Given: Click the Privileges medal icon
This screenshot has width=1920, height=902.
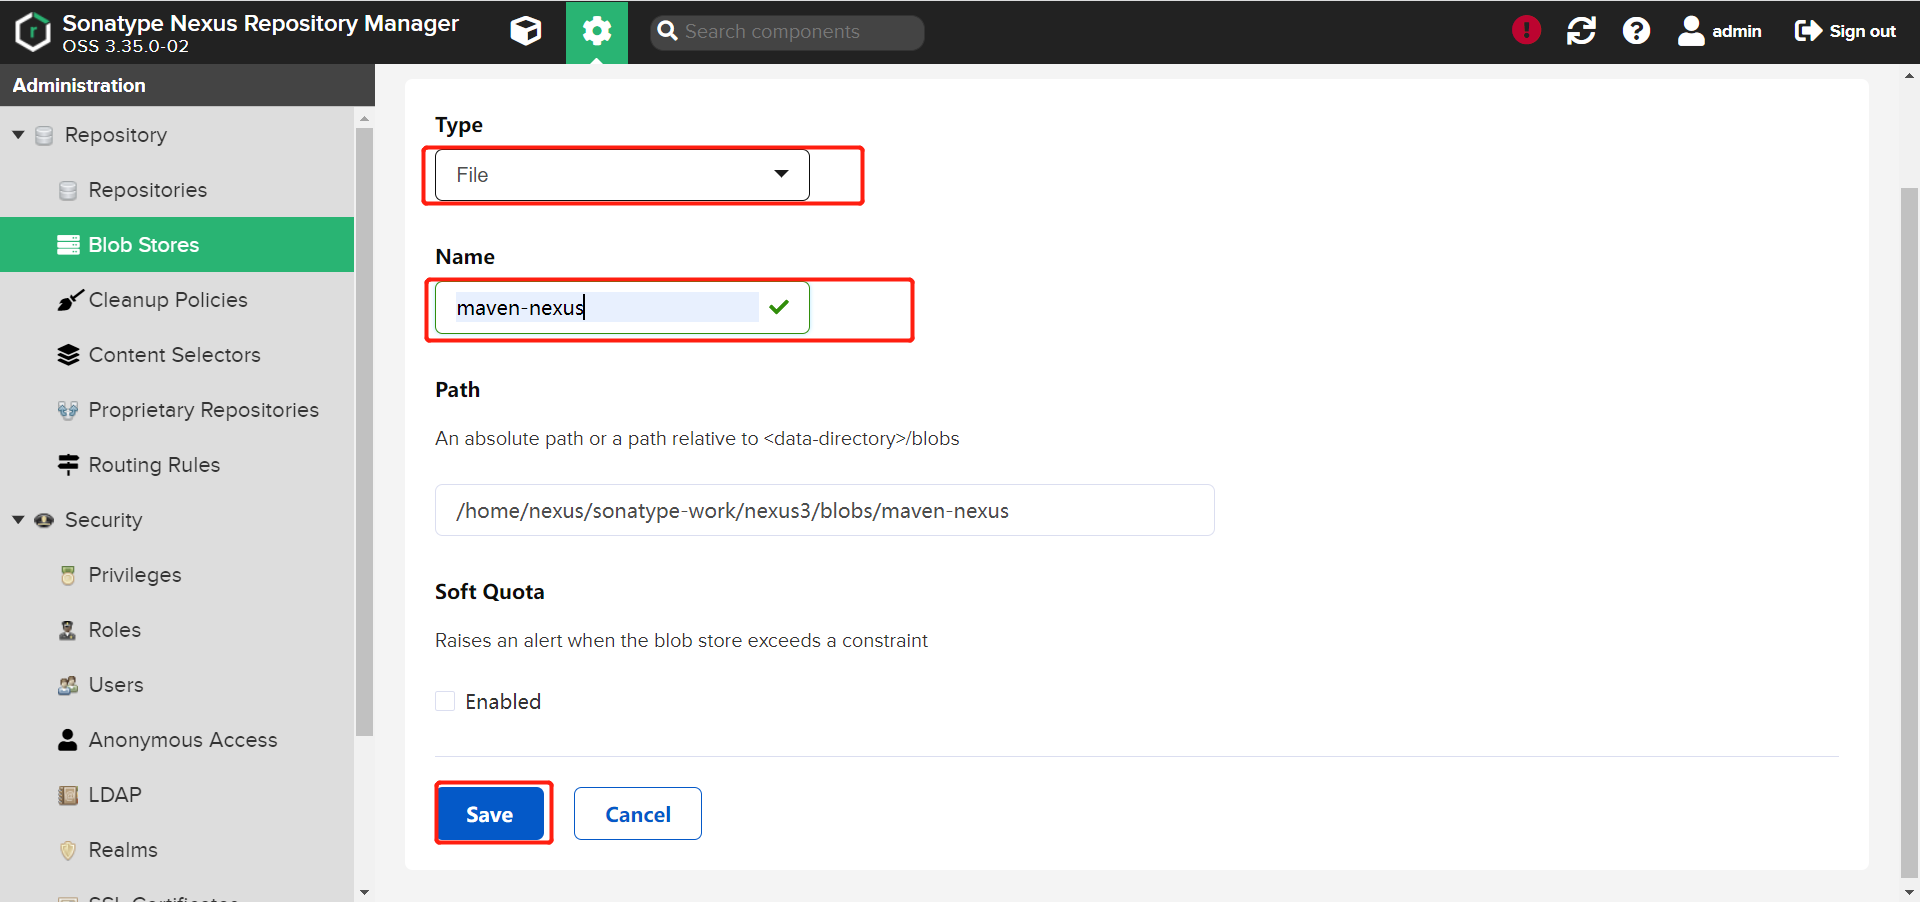Looking at the screenshot, I should pos(68,575).
